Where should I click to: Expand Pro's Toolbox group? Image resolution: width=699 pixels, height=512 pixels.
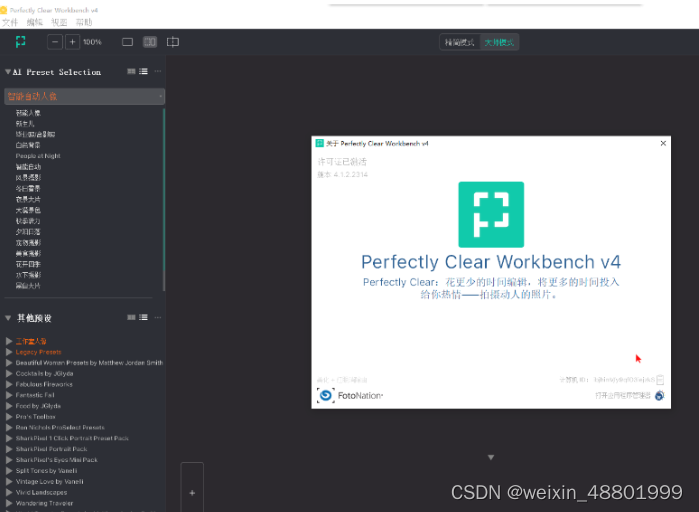9,417
